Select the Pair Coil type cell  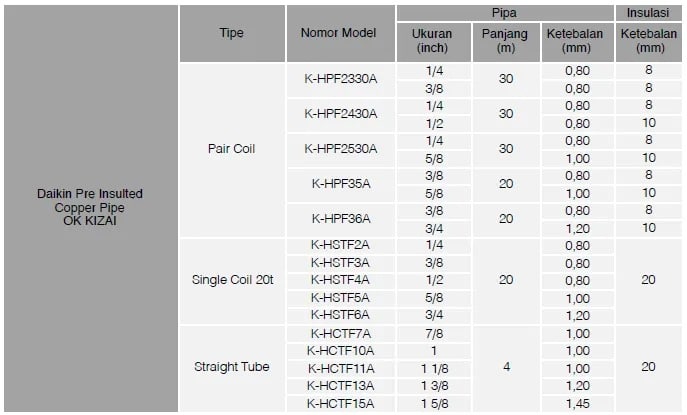[x=231, y=149]
